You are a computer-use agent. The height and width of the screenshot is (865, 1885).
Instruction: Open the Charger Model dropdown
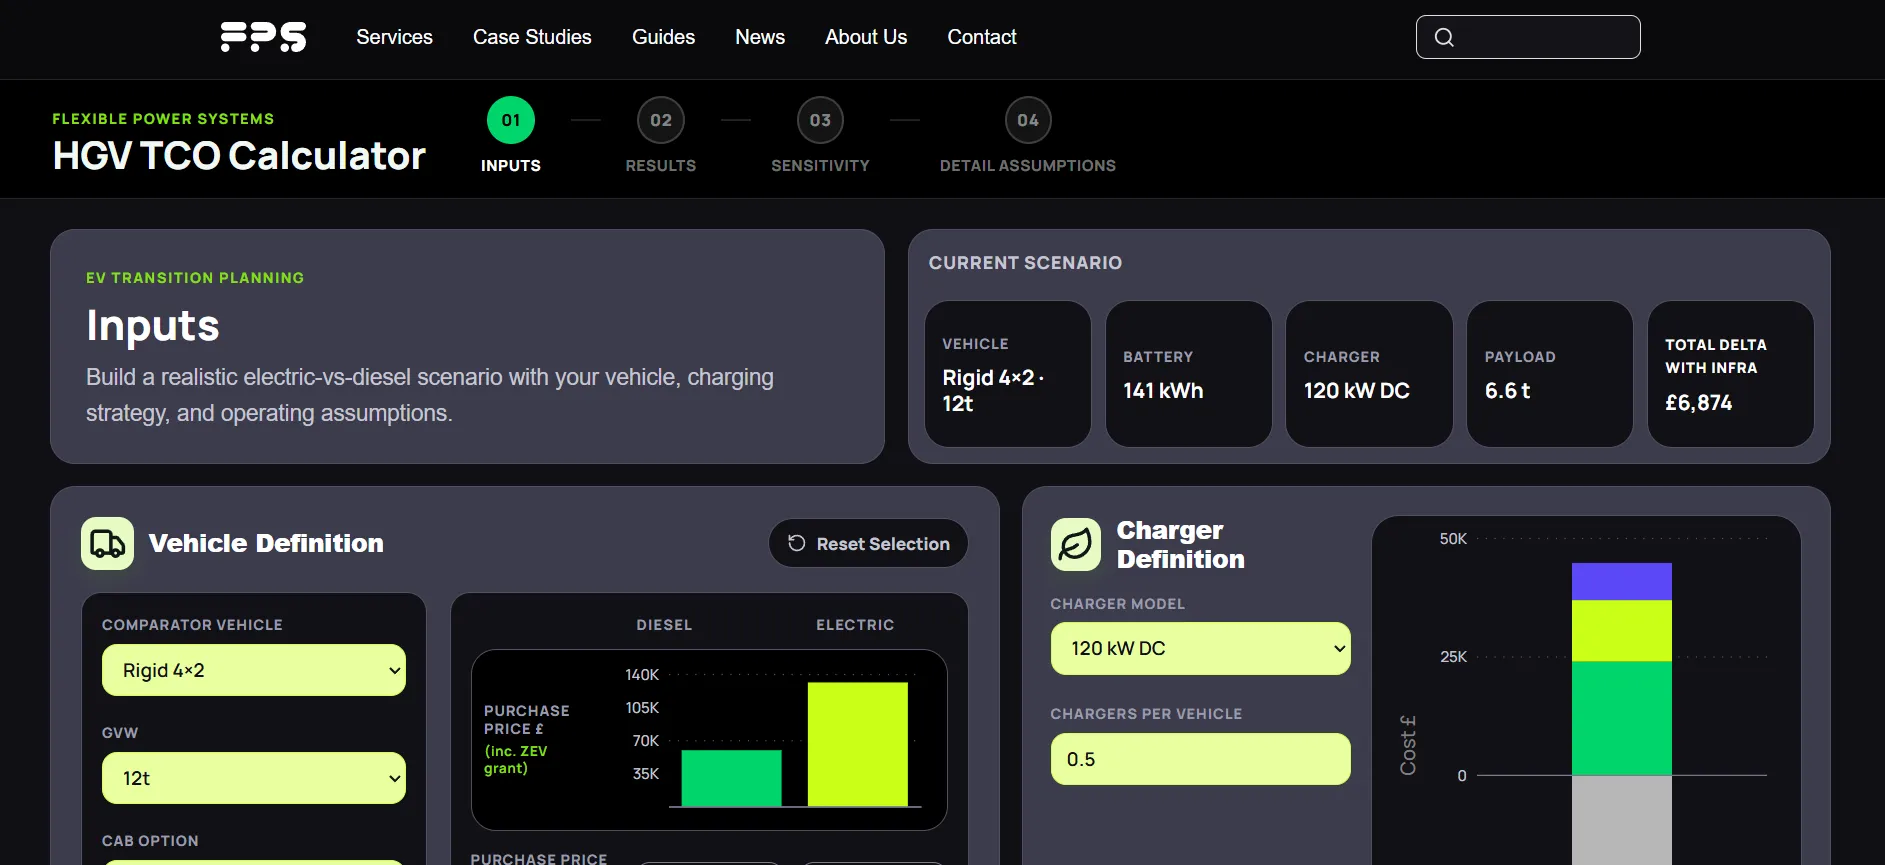click(1200, 648)
